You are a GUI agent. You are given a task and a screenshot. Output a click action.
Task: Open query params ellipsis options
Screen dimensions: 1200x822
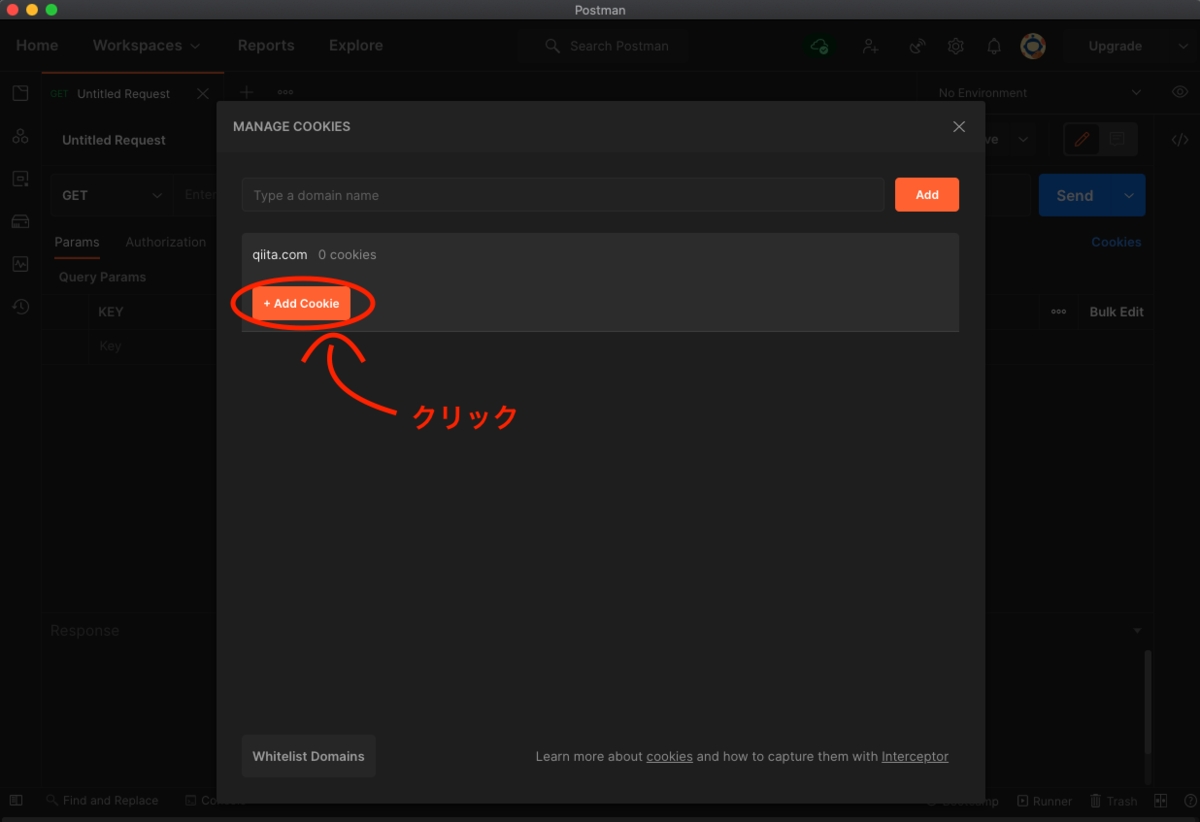click(x=1058, y=312)
